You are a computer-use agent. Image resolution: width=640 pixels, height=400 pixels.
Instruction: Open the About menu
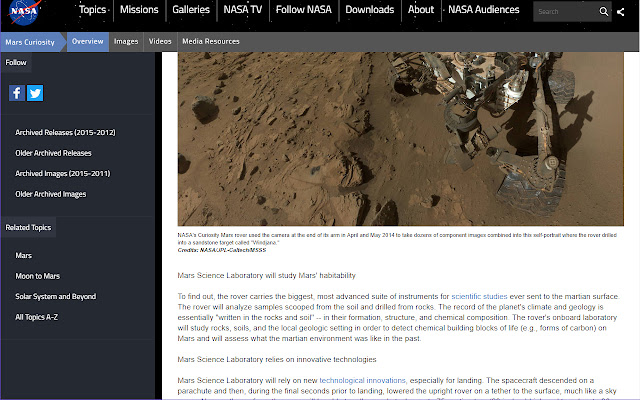pyautogui.click(x=421, y=9)
